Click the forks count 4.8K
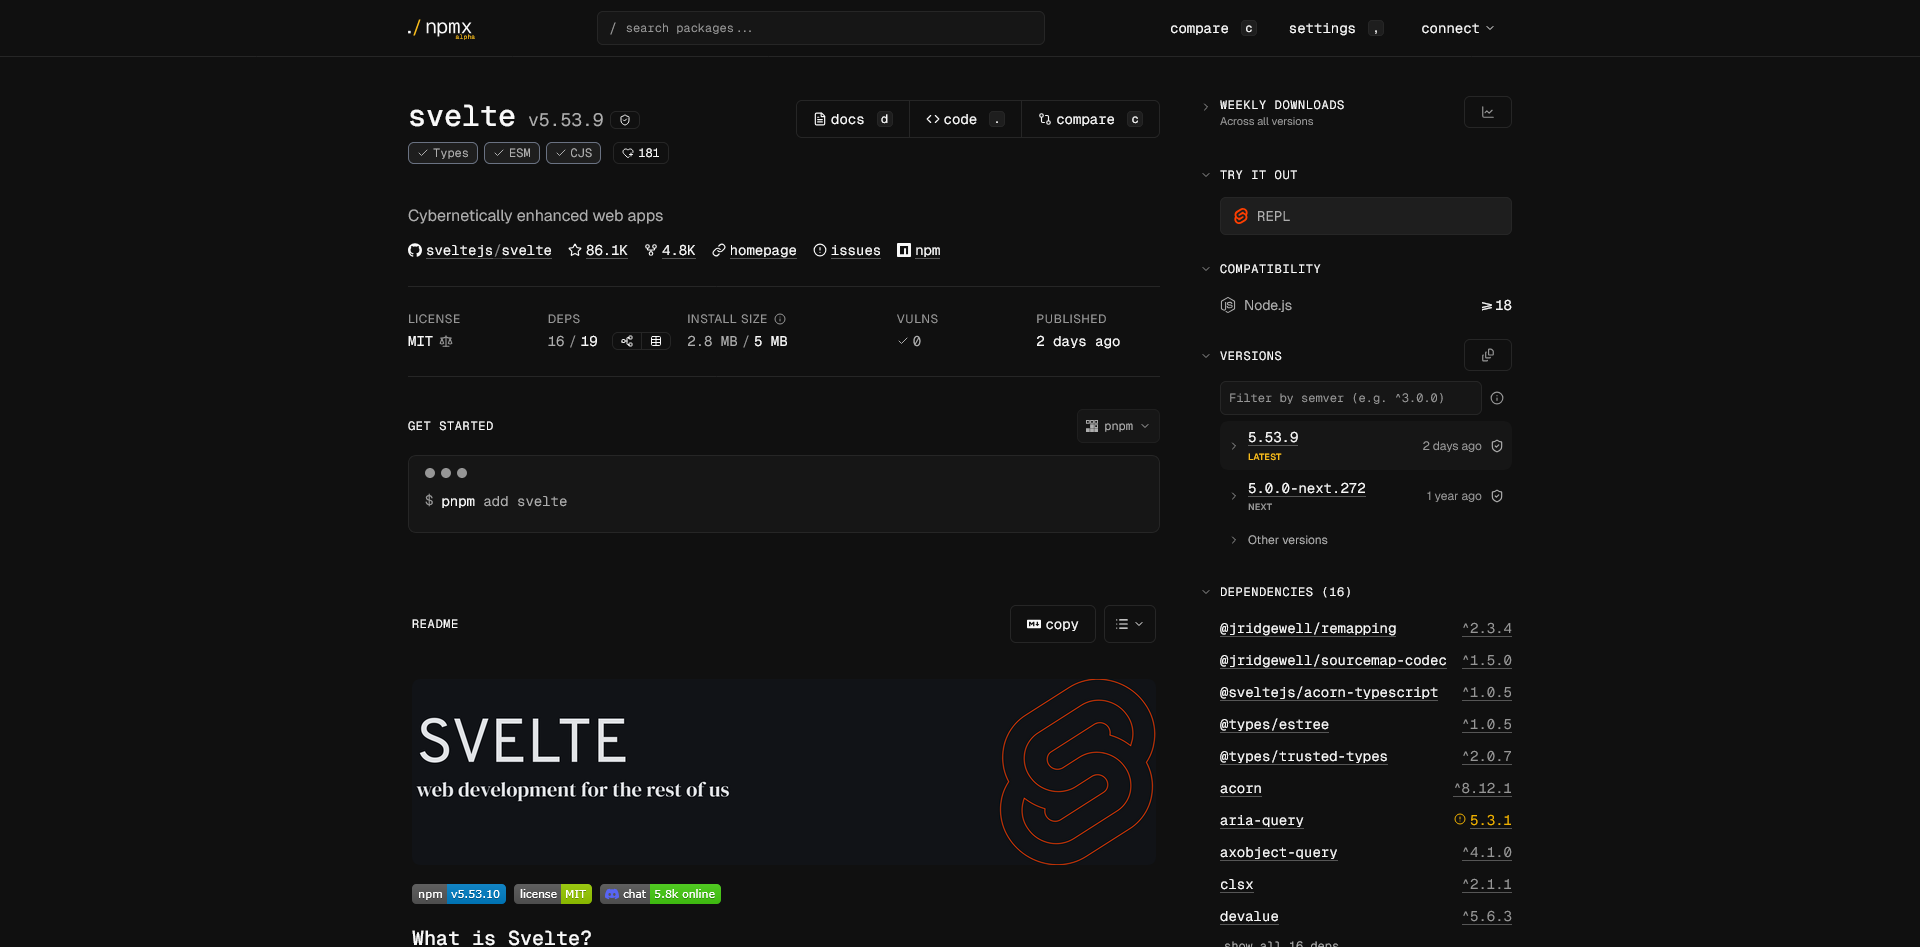Viewport: 1920px width, 947px height. pyautogui.click(x=670, y=250)
